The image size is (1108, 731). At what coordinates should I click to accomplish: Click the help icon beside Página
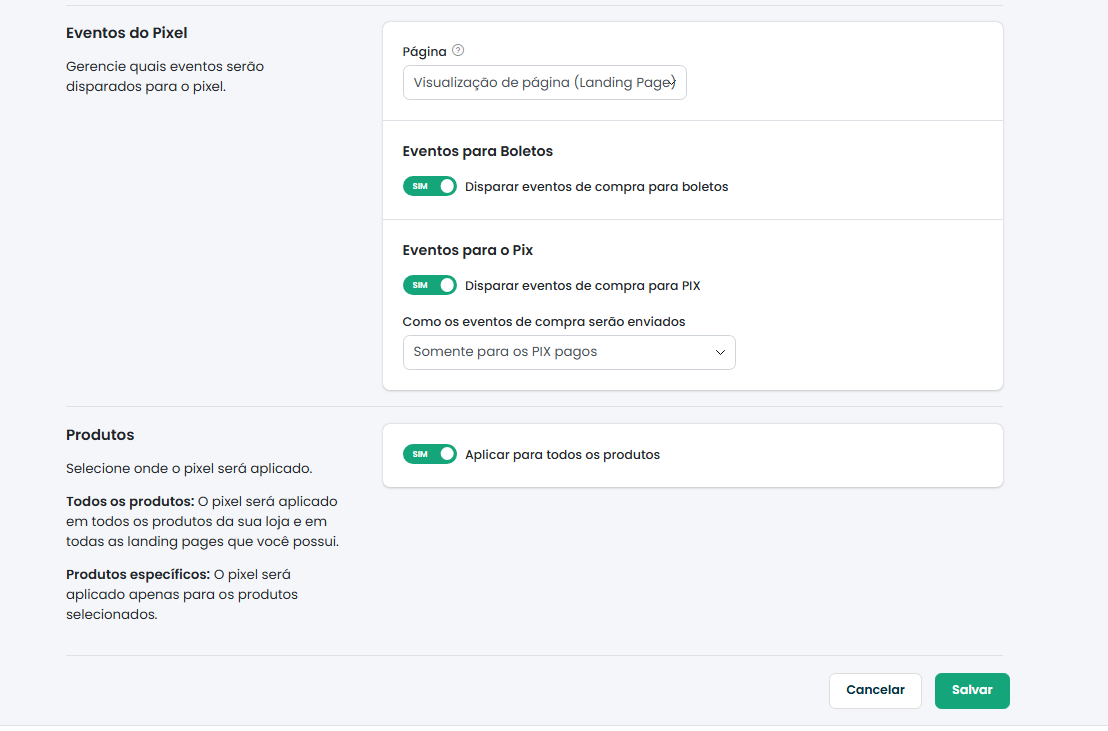(x=458, y=51)
